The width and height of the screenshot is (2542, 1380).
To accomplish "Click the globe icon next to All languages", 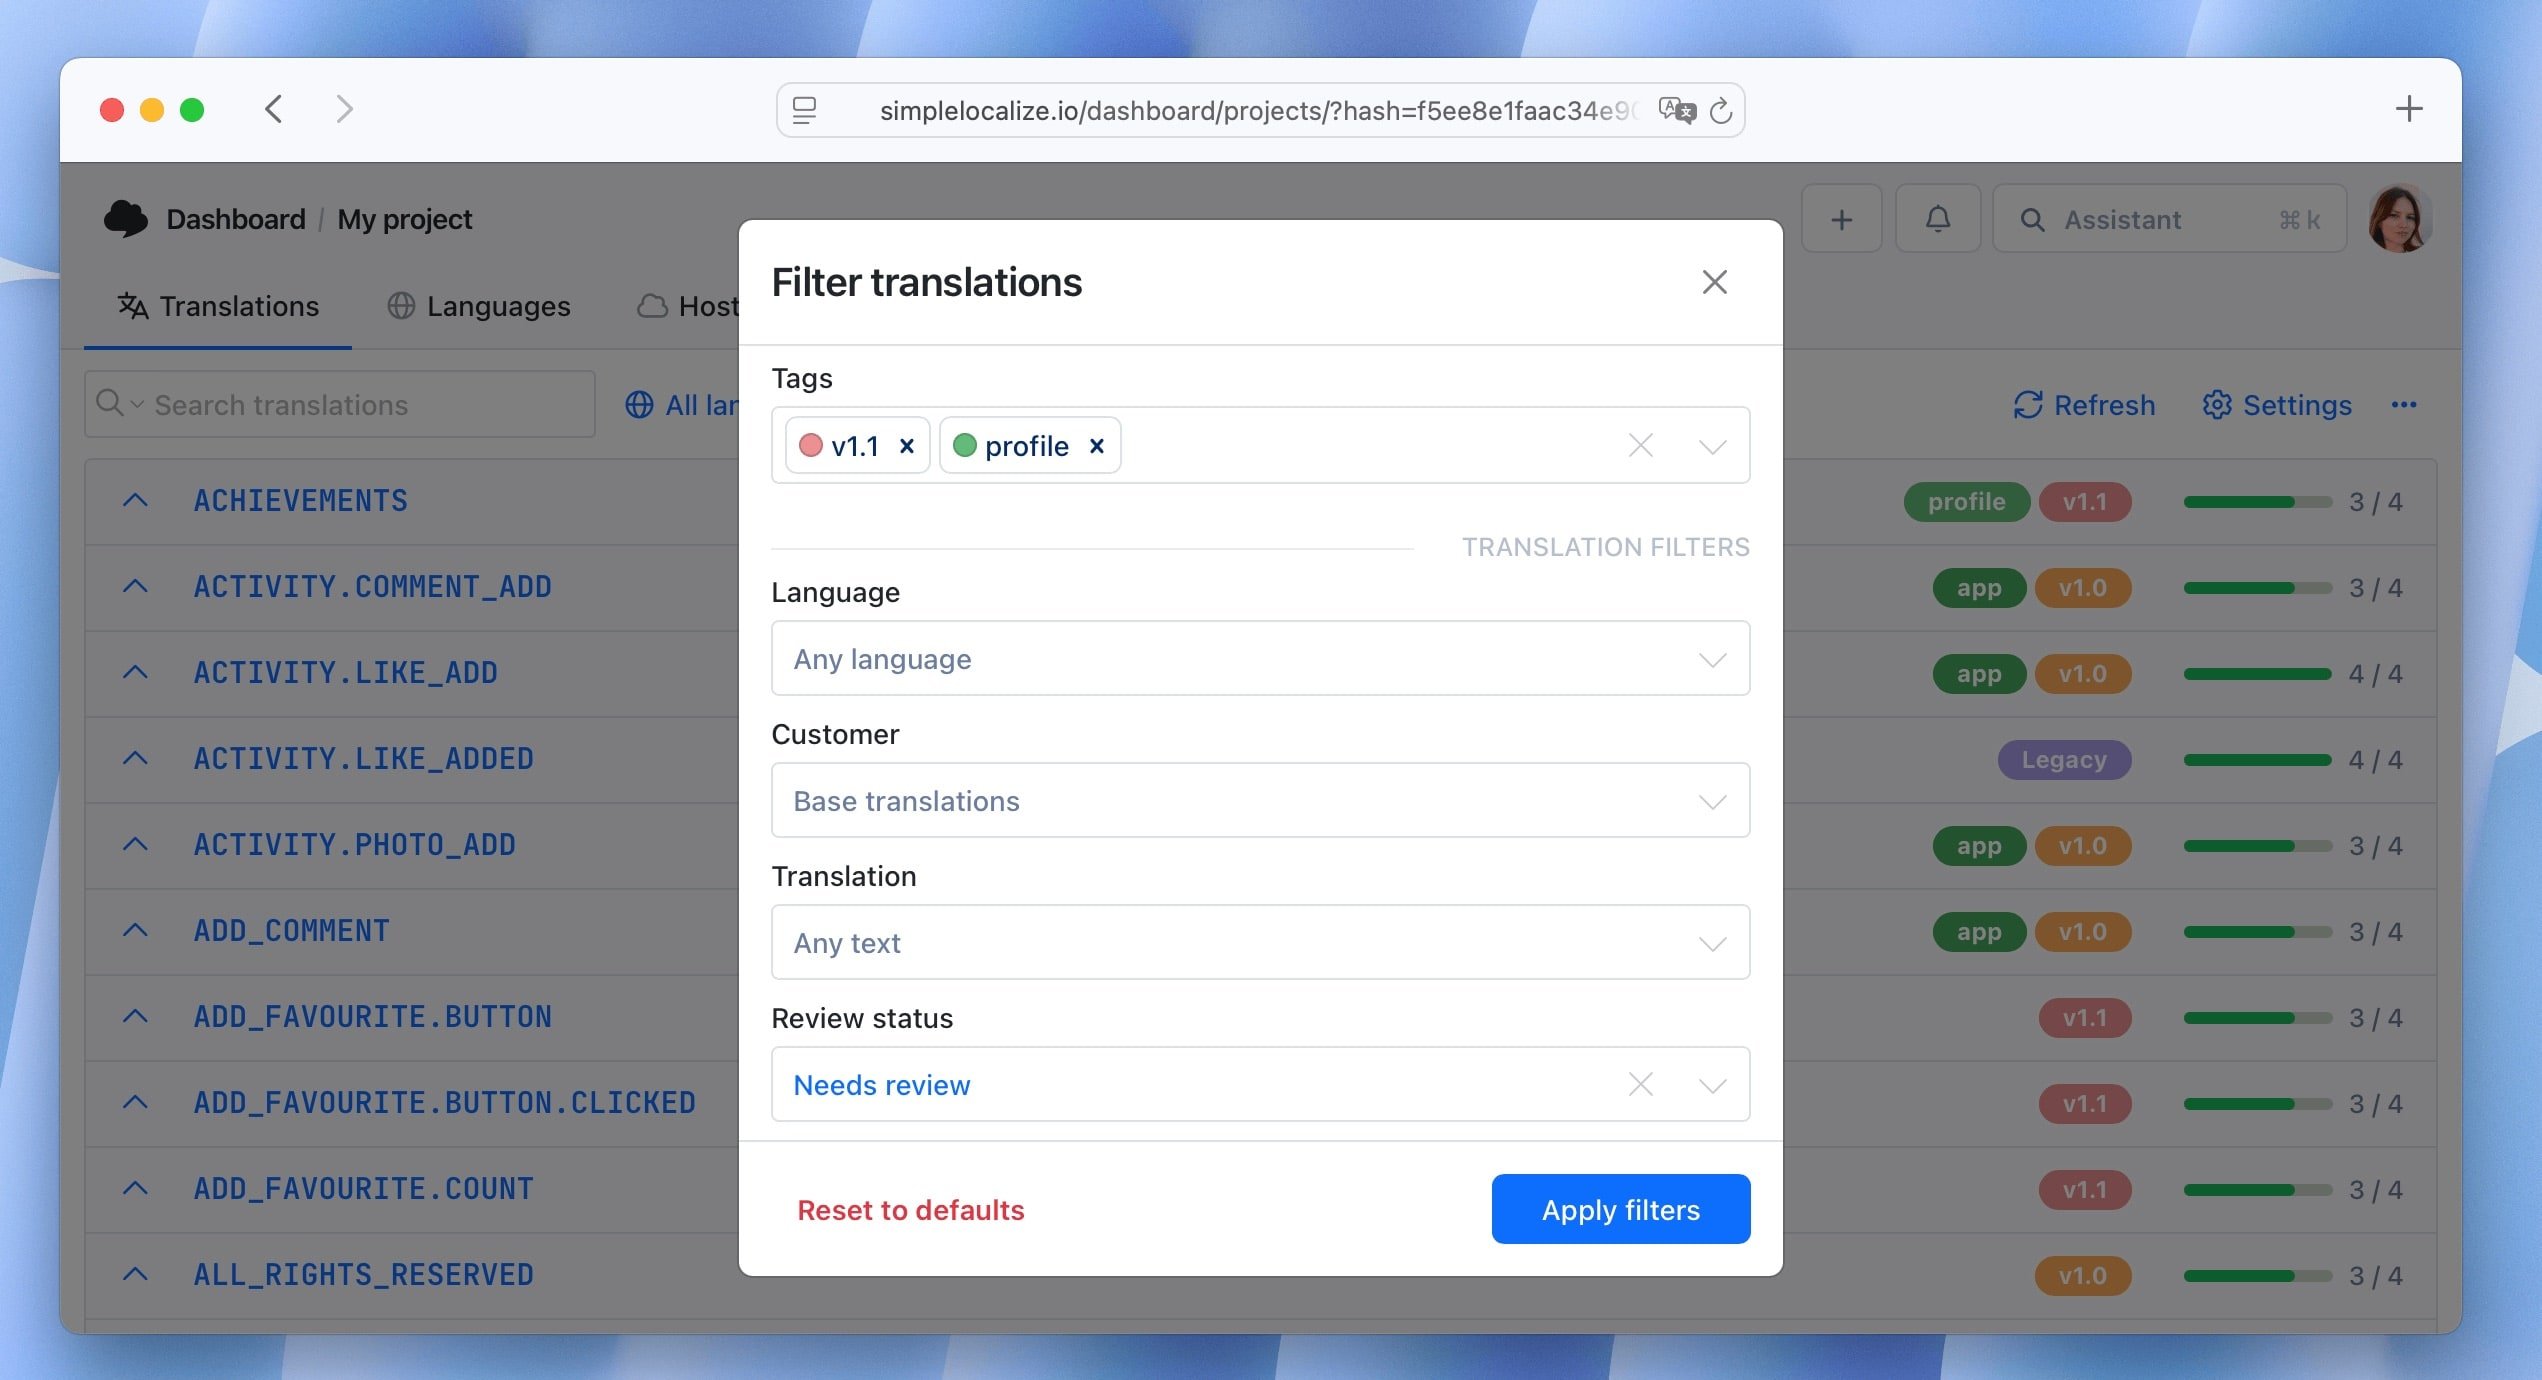I will point(640,404).
